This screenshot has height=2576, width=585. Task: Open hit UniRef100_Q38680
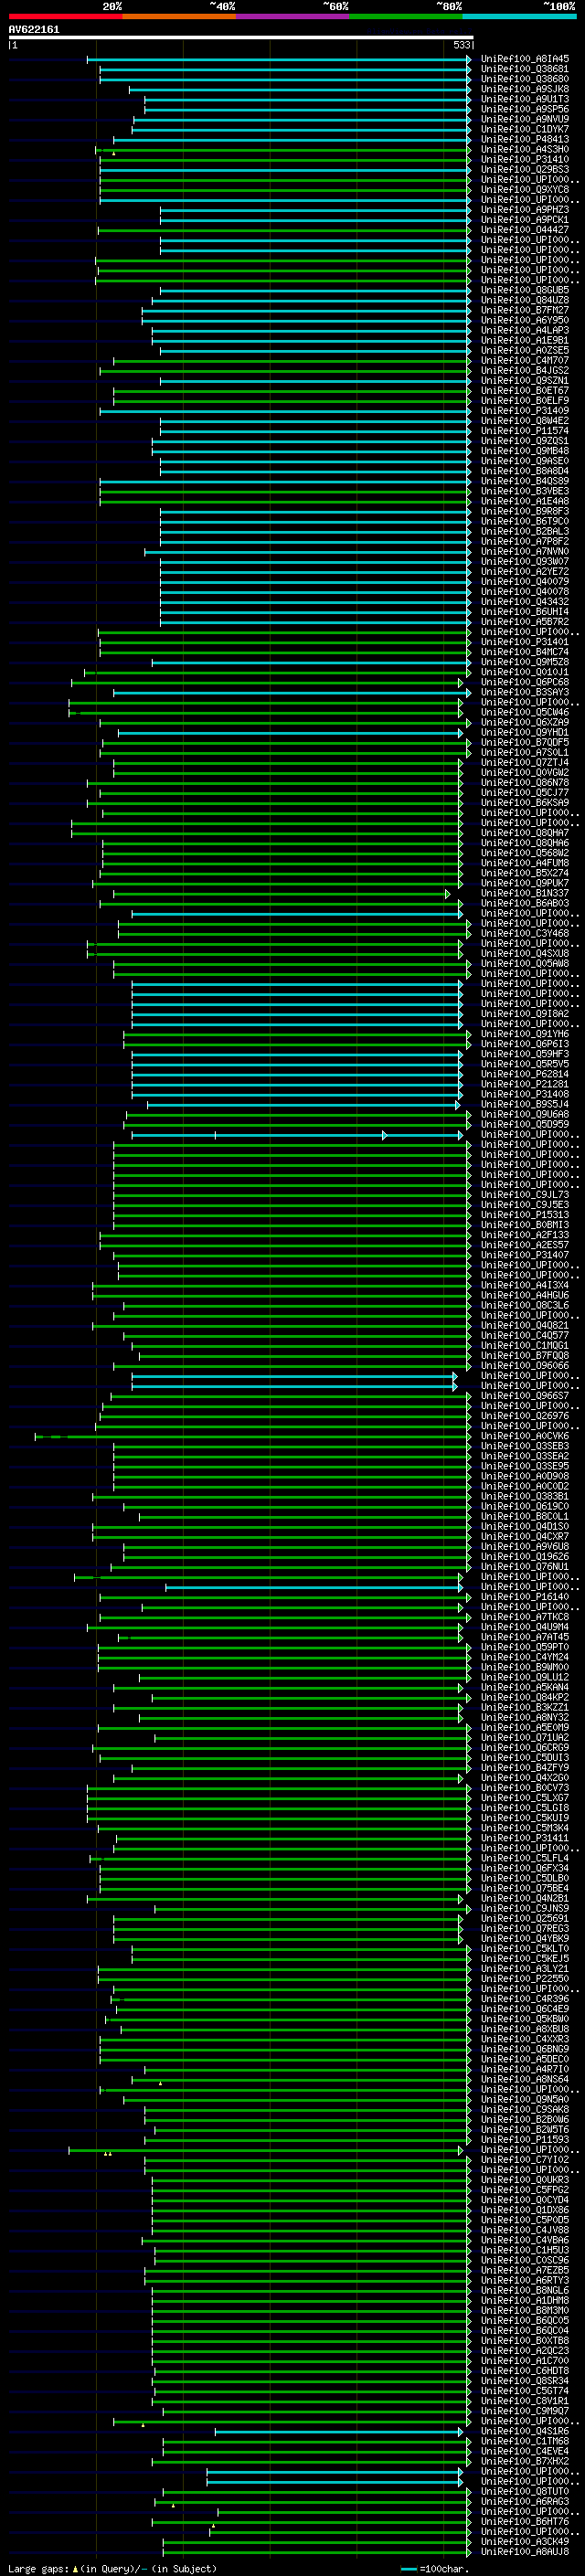pyautogui.click(x=525, y=79)
